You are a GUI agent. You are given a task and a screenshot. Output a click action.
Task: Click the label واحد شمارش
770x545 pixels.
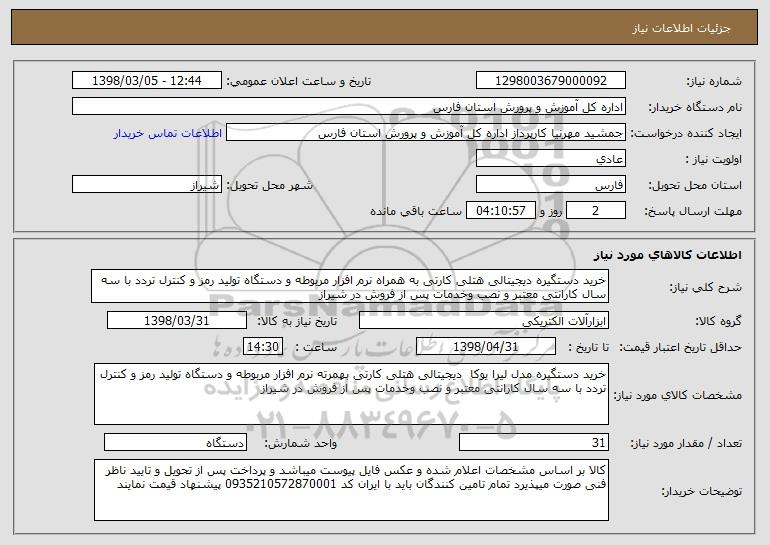click(301, 443)
